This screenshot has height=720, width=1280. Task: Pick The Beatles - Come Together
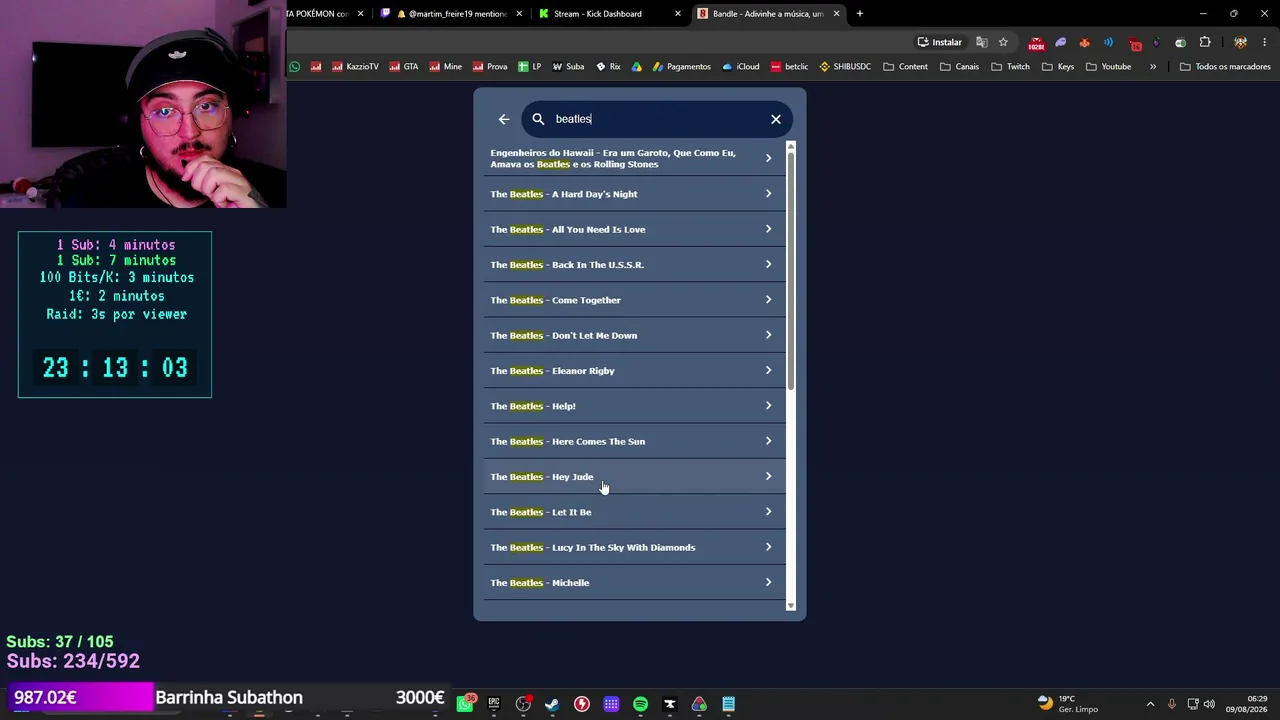(635, 300)
